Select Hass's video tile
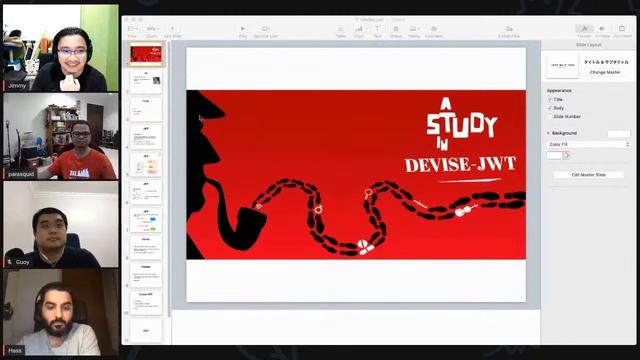This screenshot has width=640, height=360. pos(61,312)
